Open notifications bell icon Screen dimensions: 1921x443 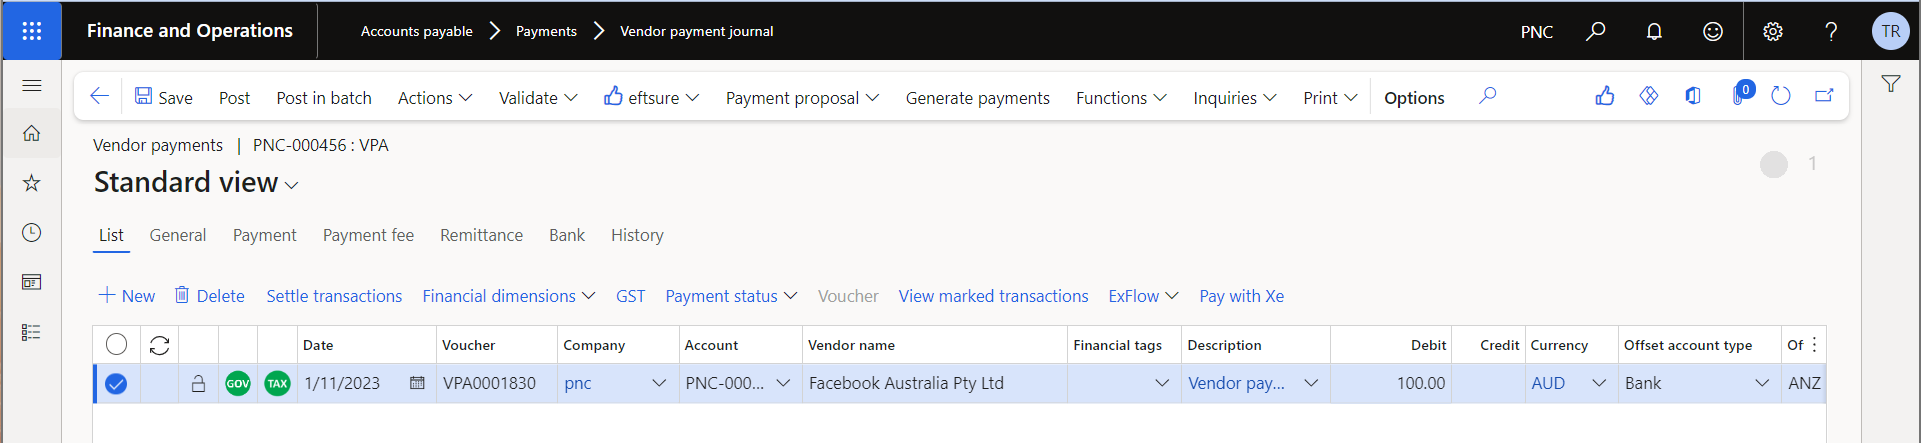pyautogui.click(x=1654, y=31)
